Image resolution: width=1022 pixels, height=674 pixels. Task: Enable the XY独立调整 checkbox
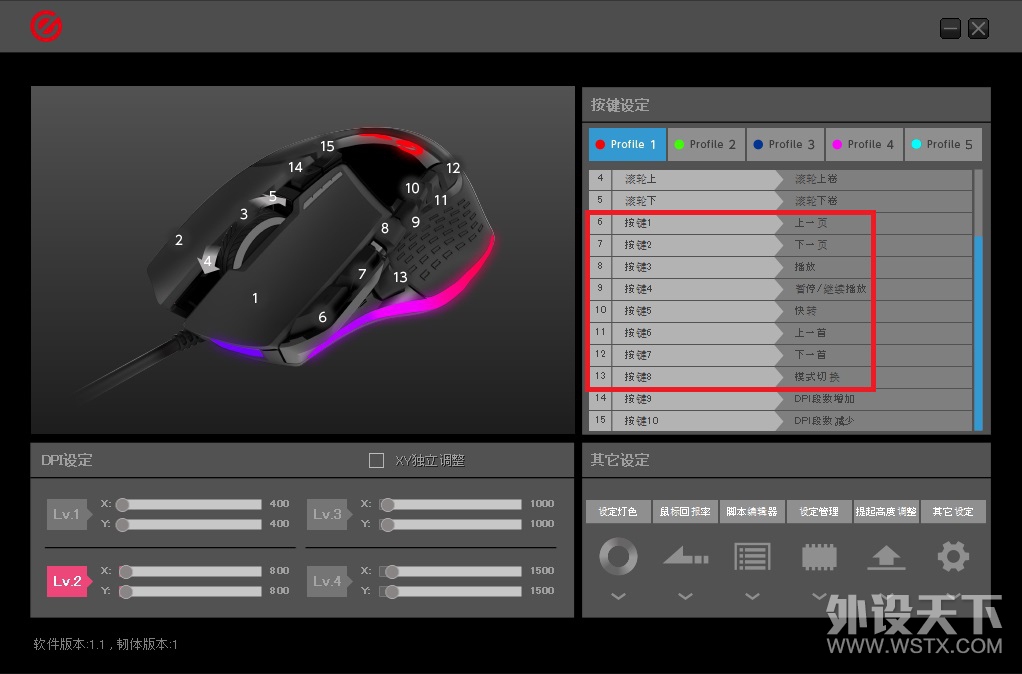pyautogui.click(x=376, y=460)
